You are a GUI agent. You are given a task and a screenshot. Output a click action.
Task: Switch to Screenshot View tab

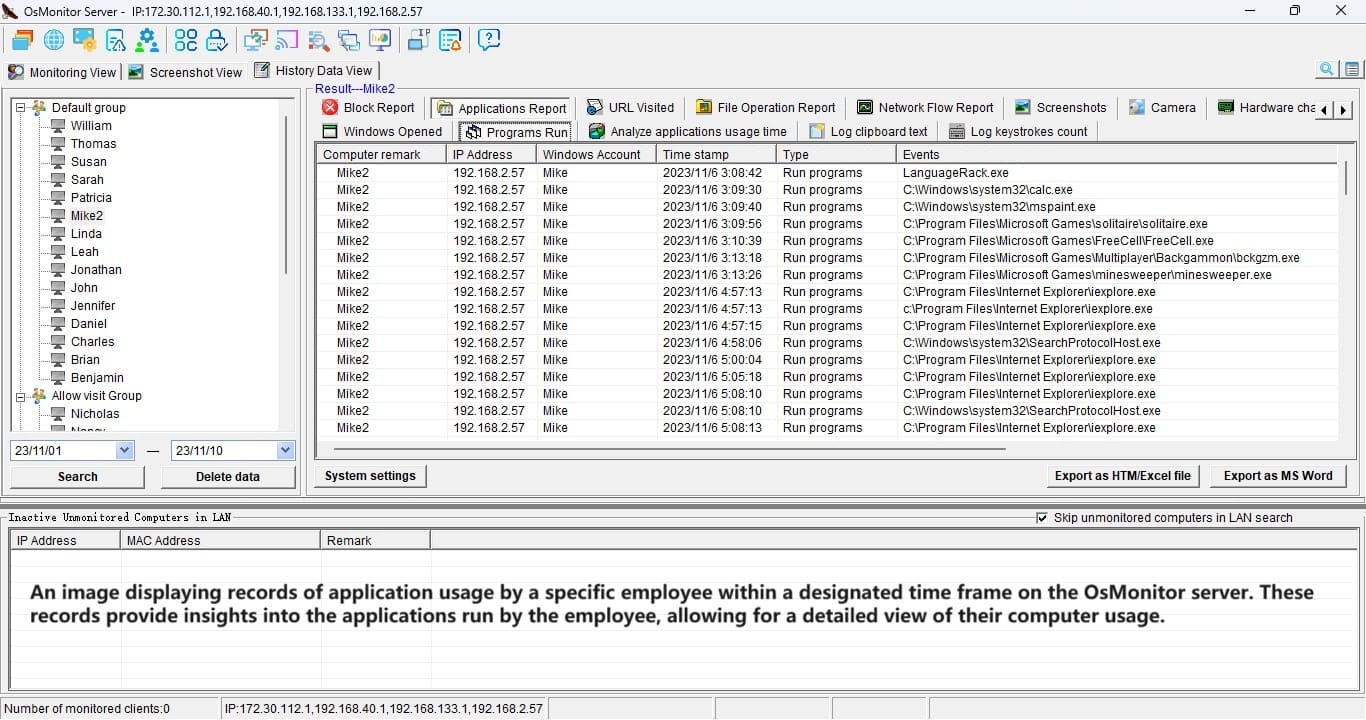186,72
